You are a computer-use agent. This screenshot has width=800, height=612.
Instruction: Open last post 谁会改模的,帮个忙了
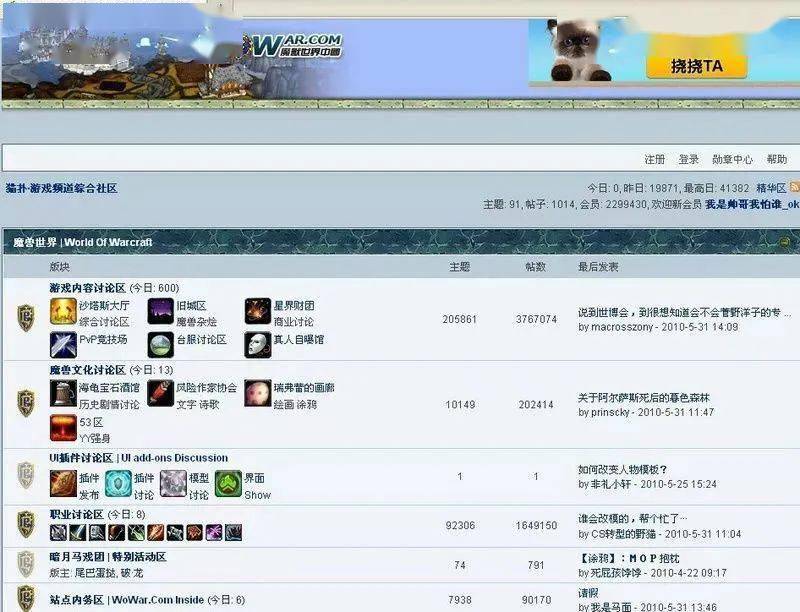tap(633, 519)
